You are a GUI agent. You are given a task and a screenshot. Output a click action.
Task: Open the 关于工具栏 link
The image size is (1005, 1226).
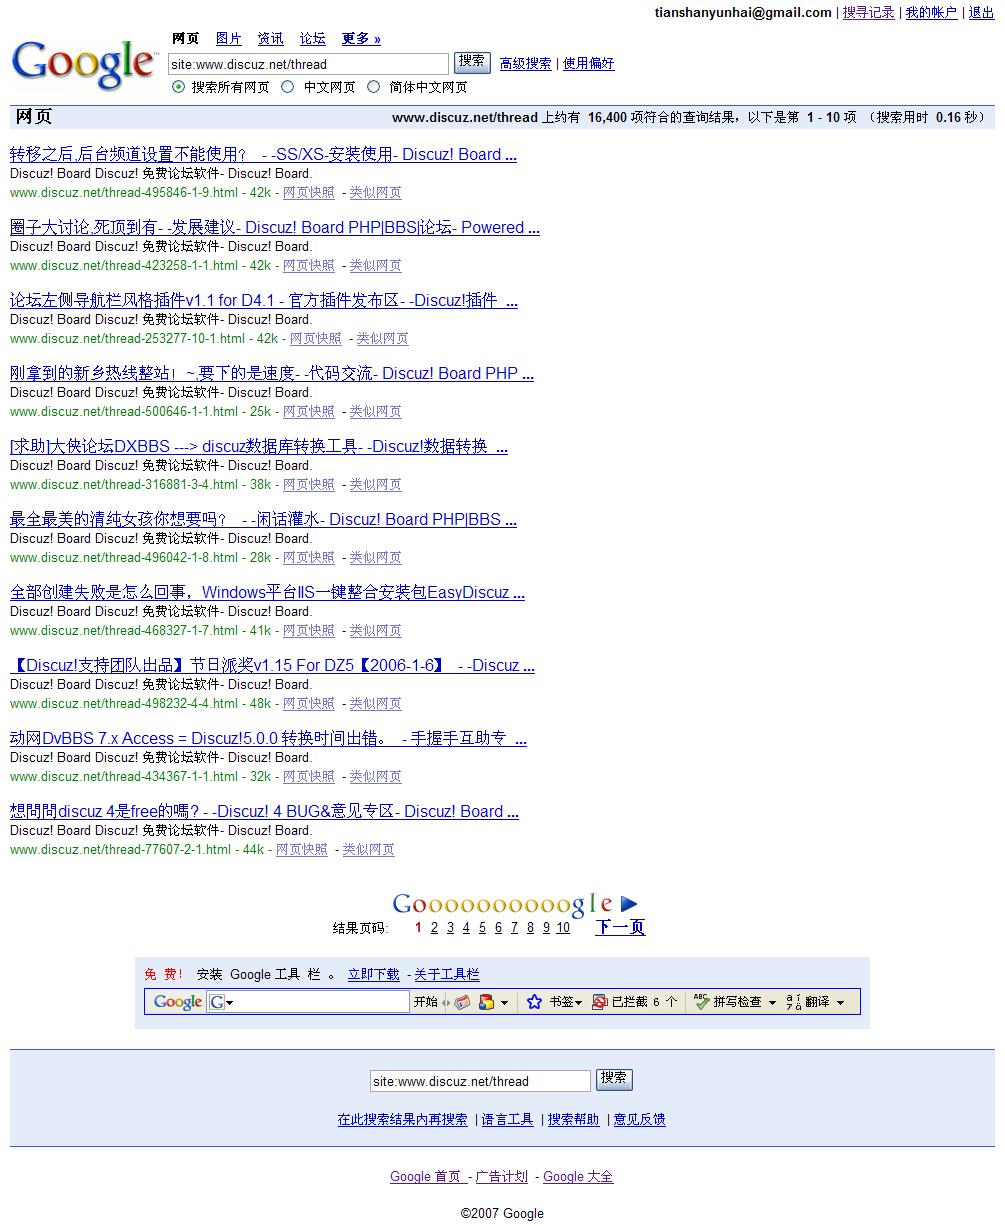click(x=447, y=975)
